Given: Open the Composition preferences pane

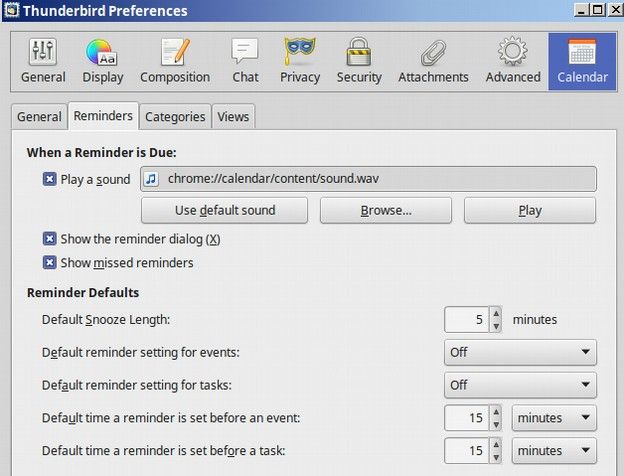Looking at the screenshot, I should coord(175,61).
